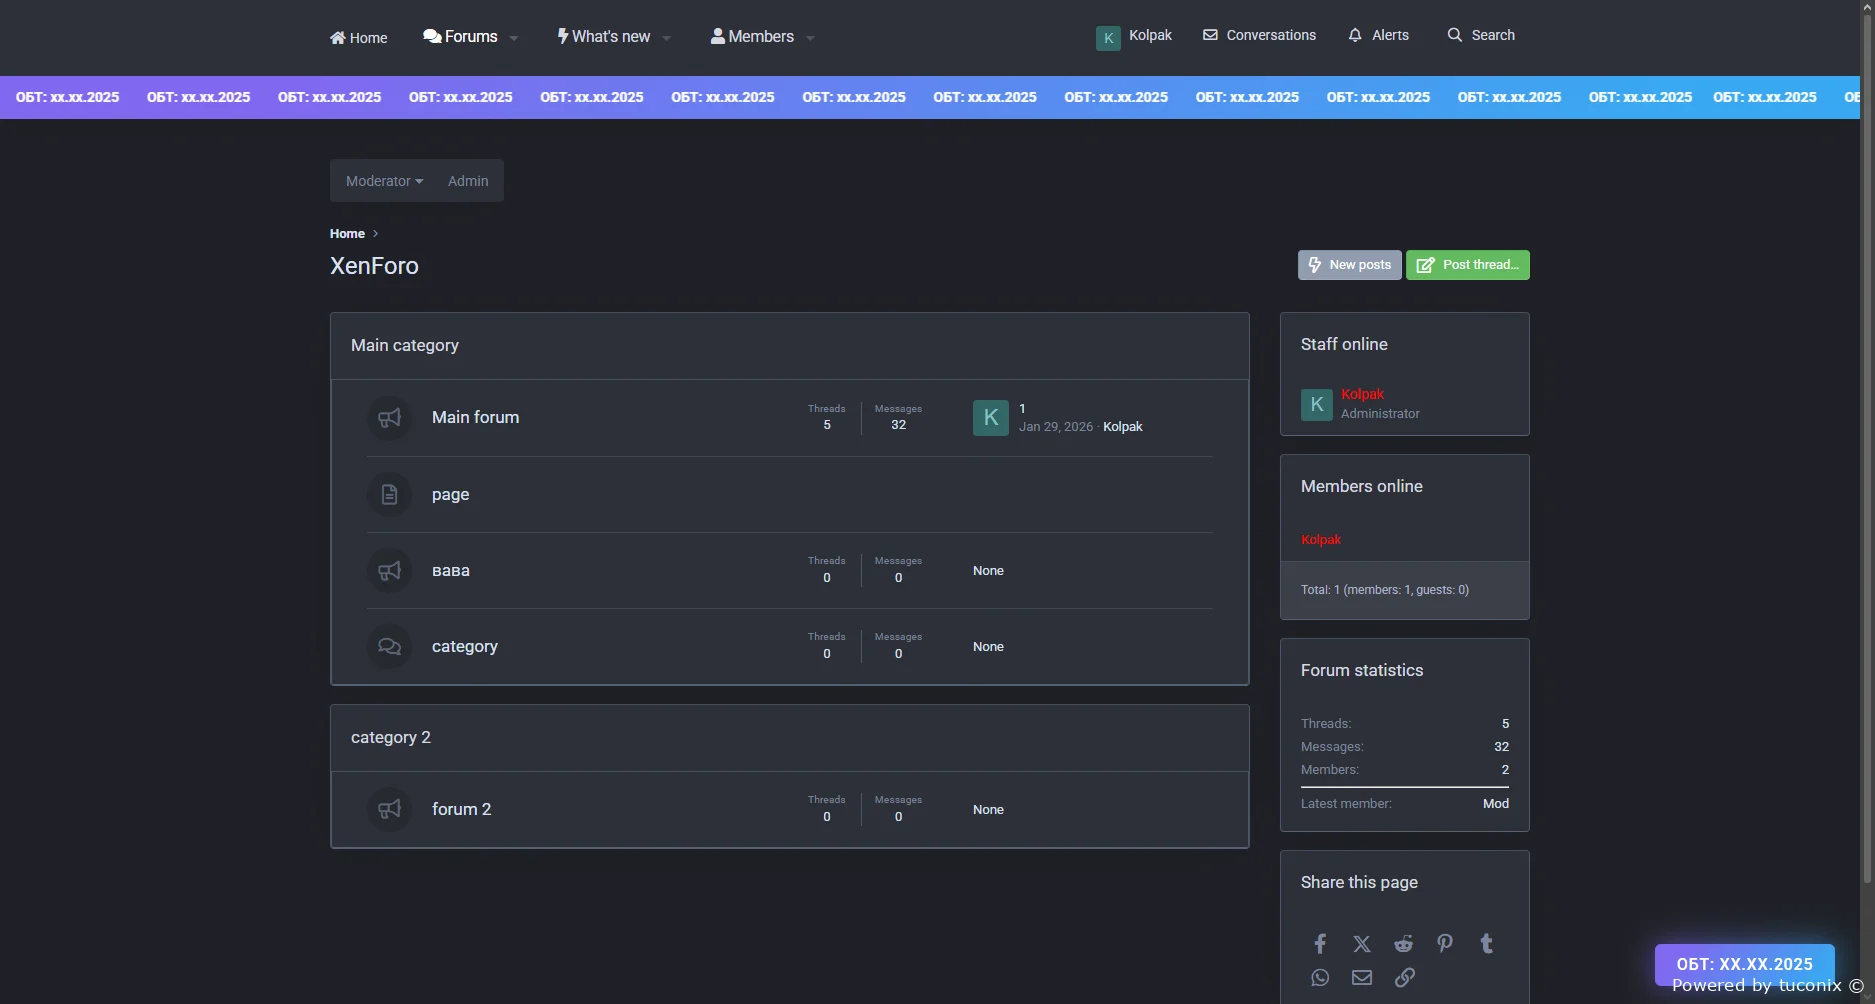Open latest thread titled 1 in Main forum

click(x=1022, y=408)
